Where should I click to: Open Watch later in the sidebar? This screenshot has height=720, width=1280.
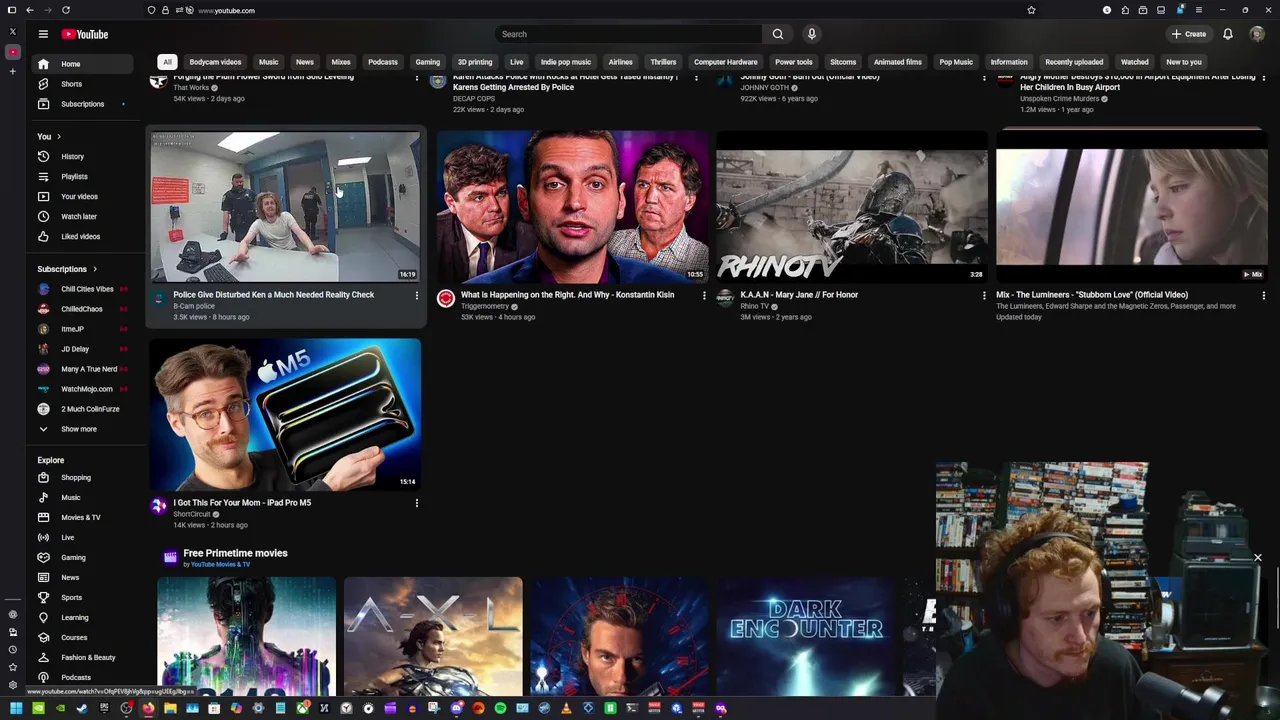80,216
